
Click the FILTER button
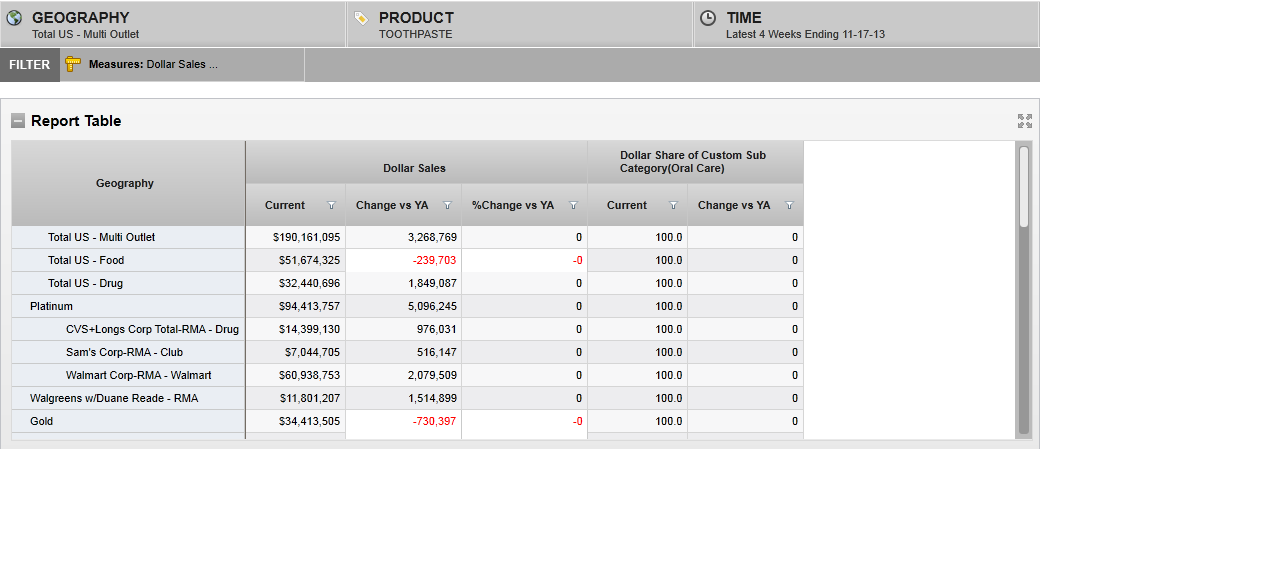coord(30,65)
